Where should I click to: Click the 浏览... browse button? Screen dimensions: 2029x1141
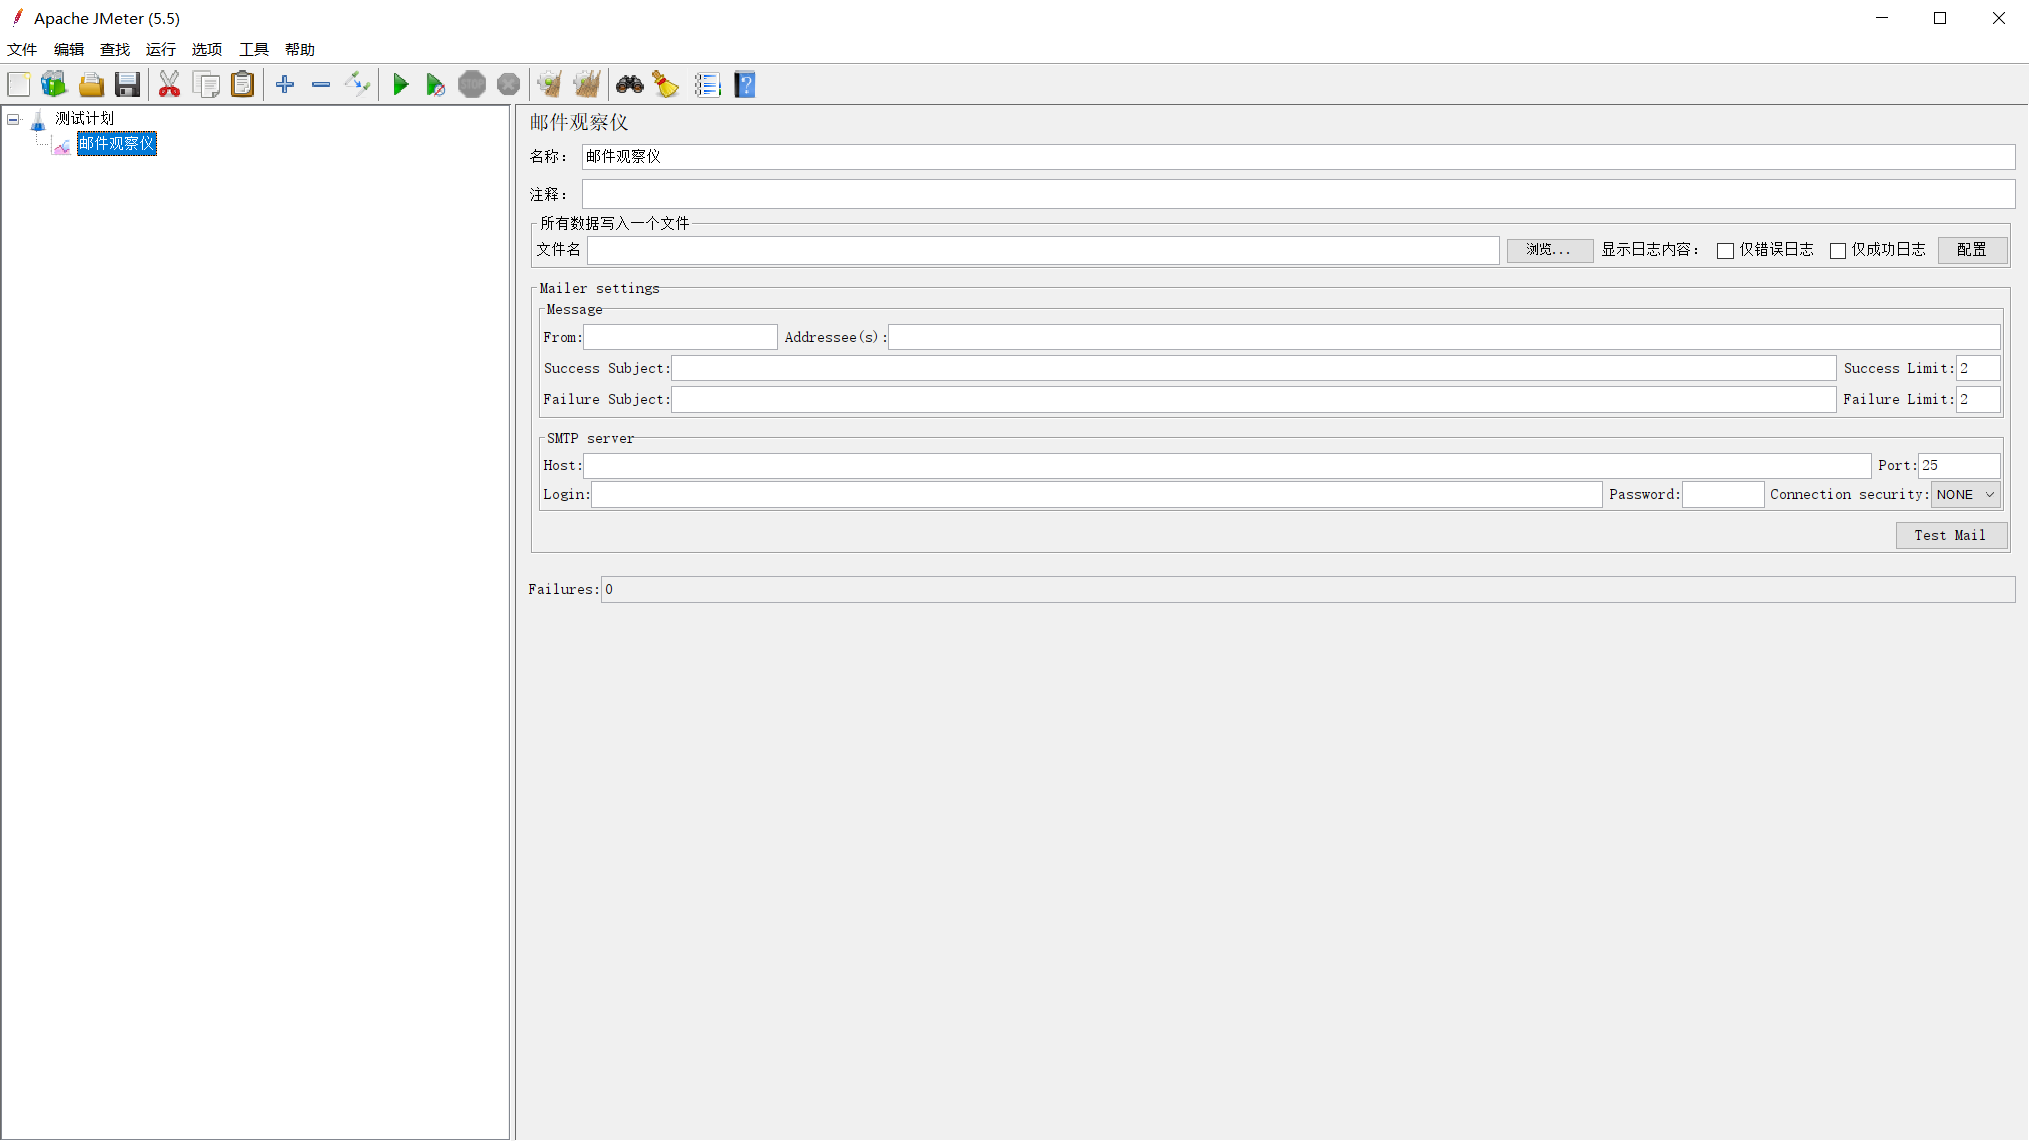click(x=1550, y=250)
